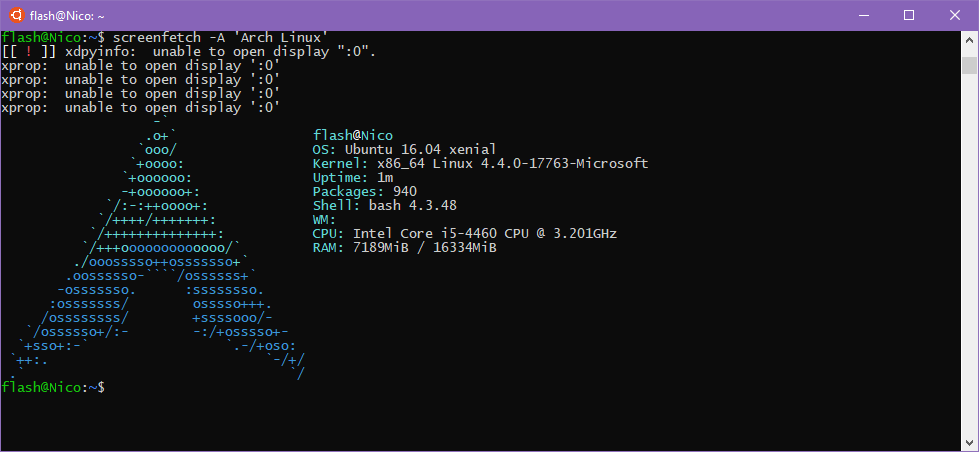Click the CPU: Intel Core i5-4460 line
979x452 pixels.
465,234
